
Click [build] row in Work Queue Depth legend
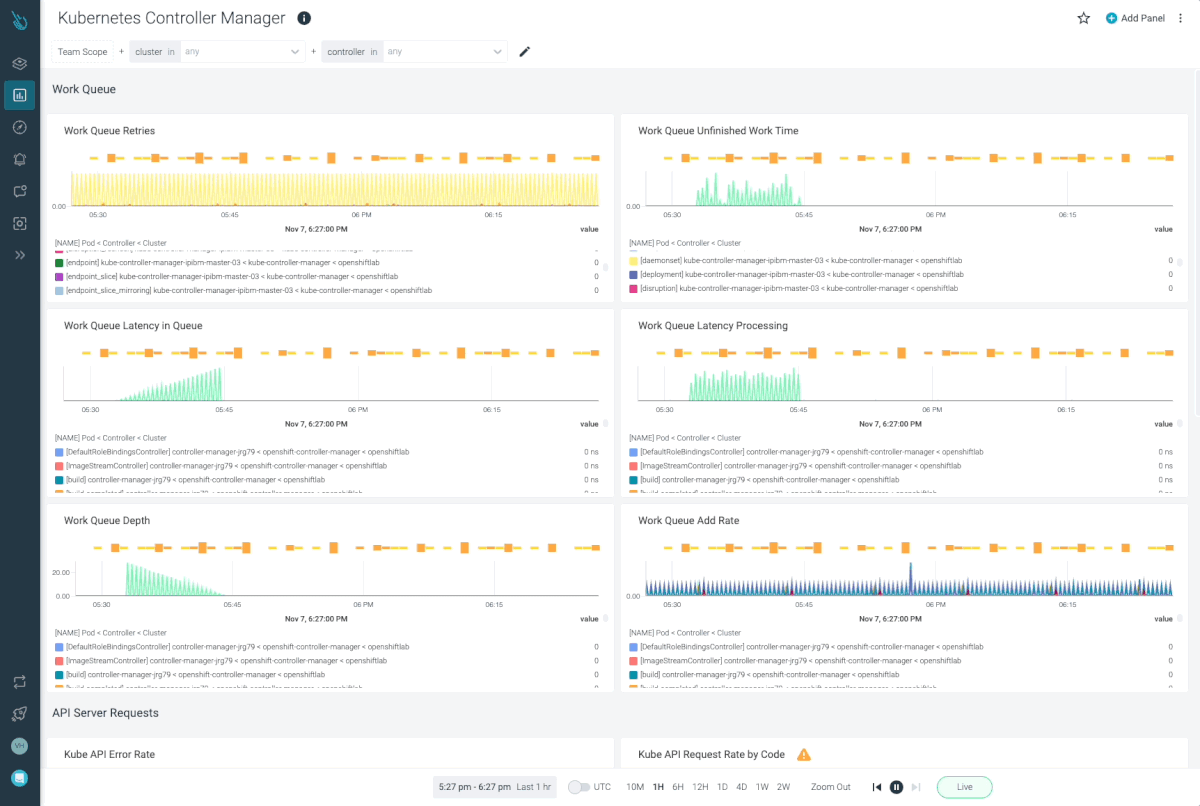pos(327,675)
